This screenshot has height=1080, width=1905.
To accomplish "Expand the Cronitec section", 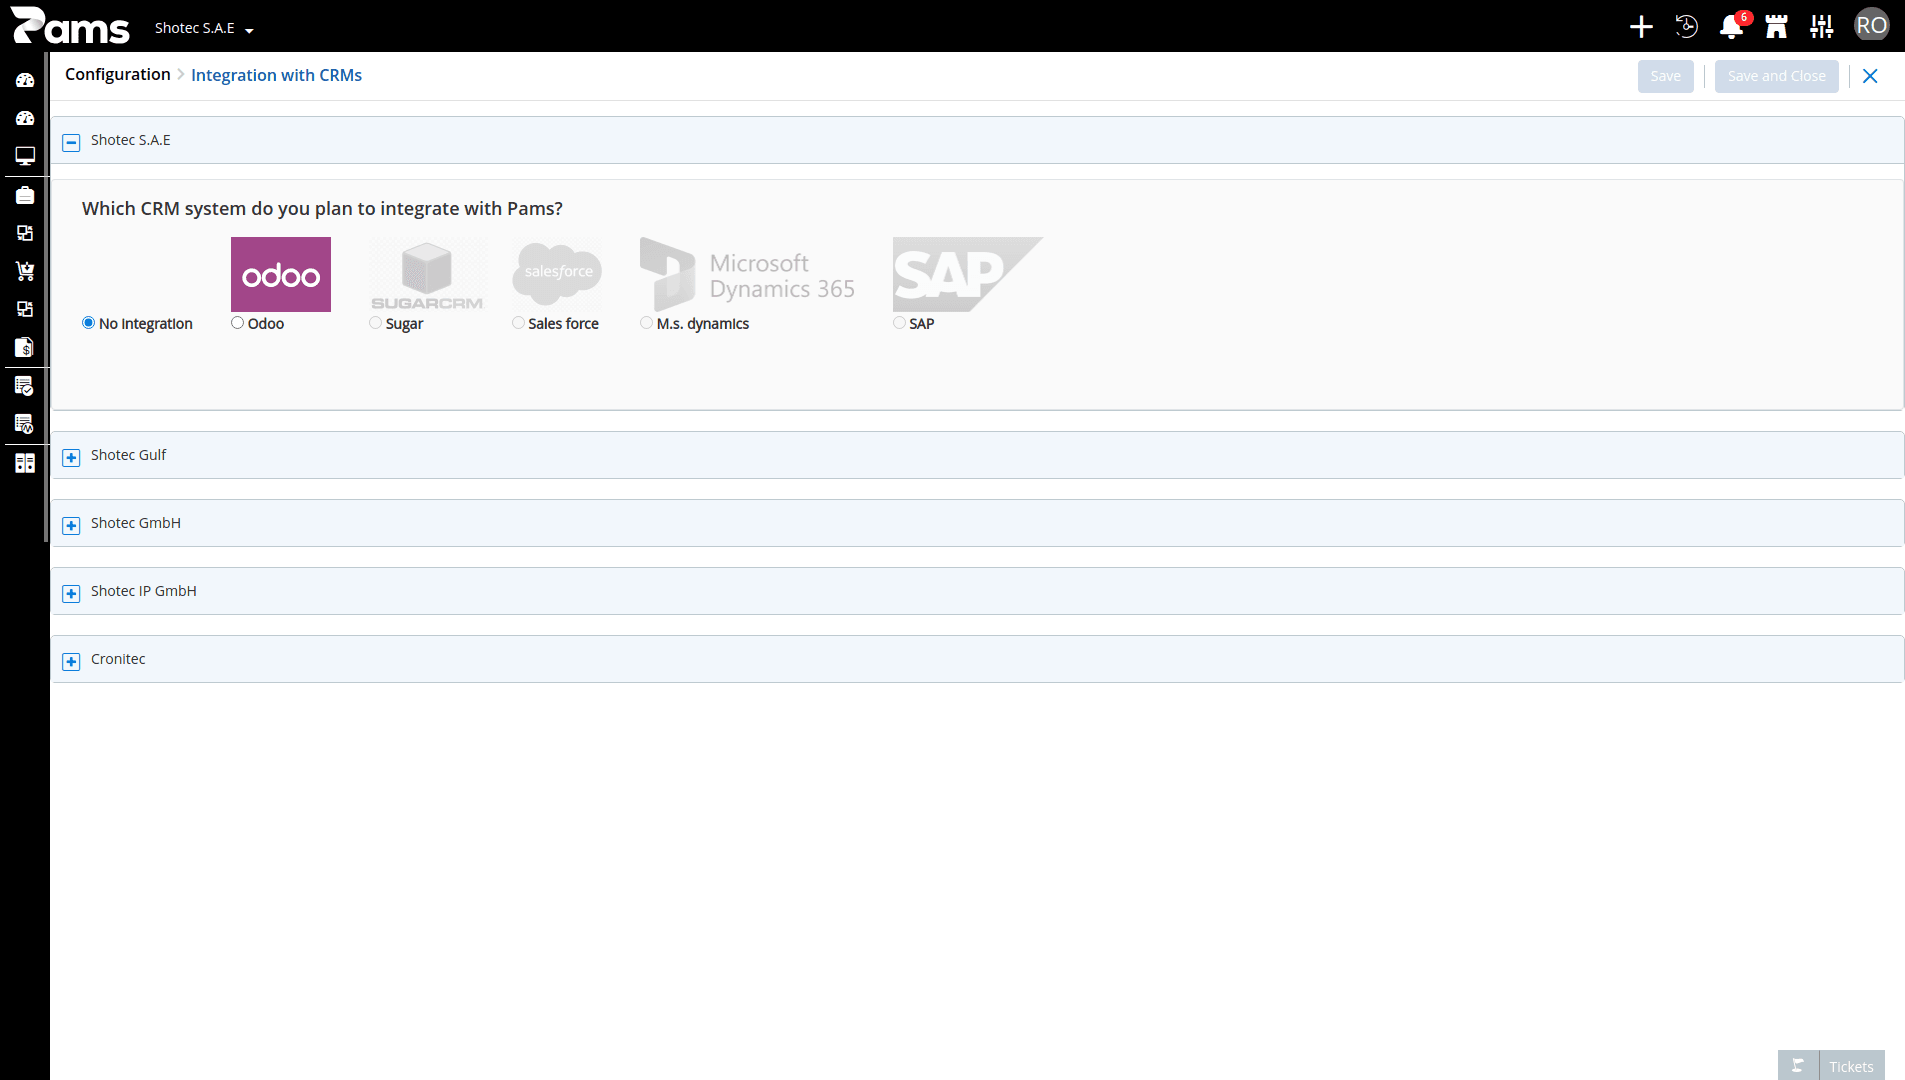I will pos(71,661).
